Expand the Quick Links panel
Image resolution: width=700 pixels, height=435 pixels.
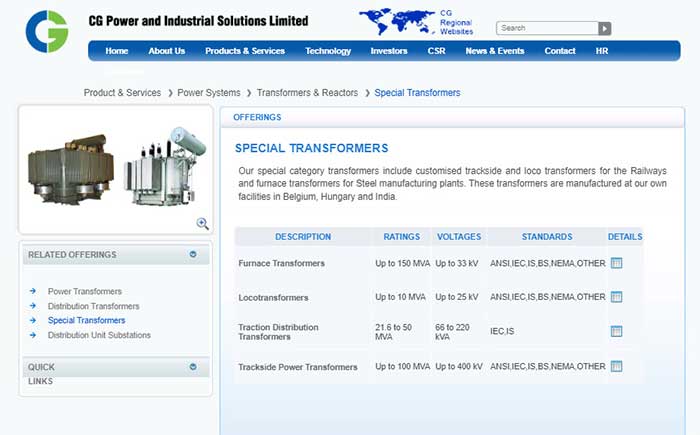point(193,367)
